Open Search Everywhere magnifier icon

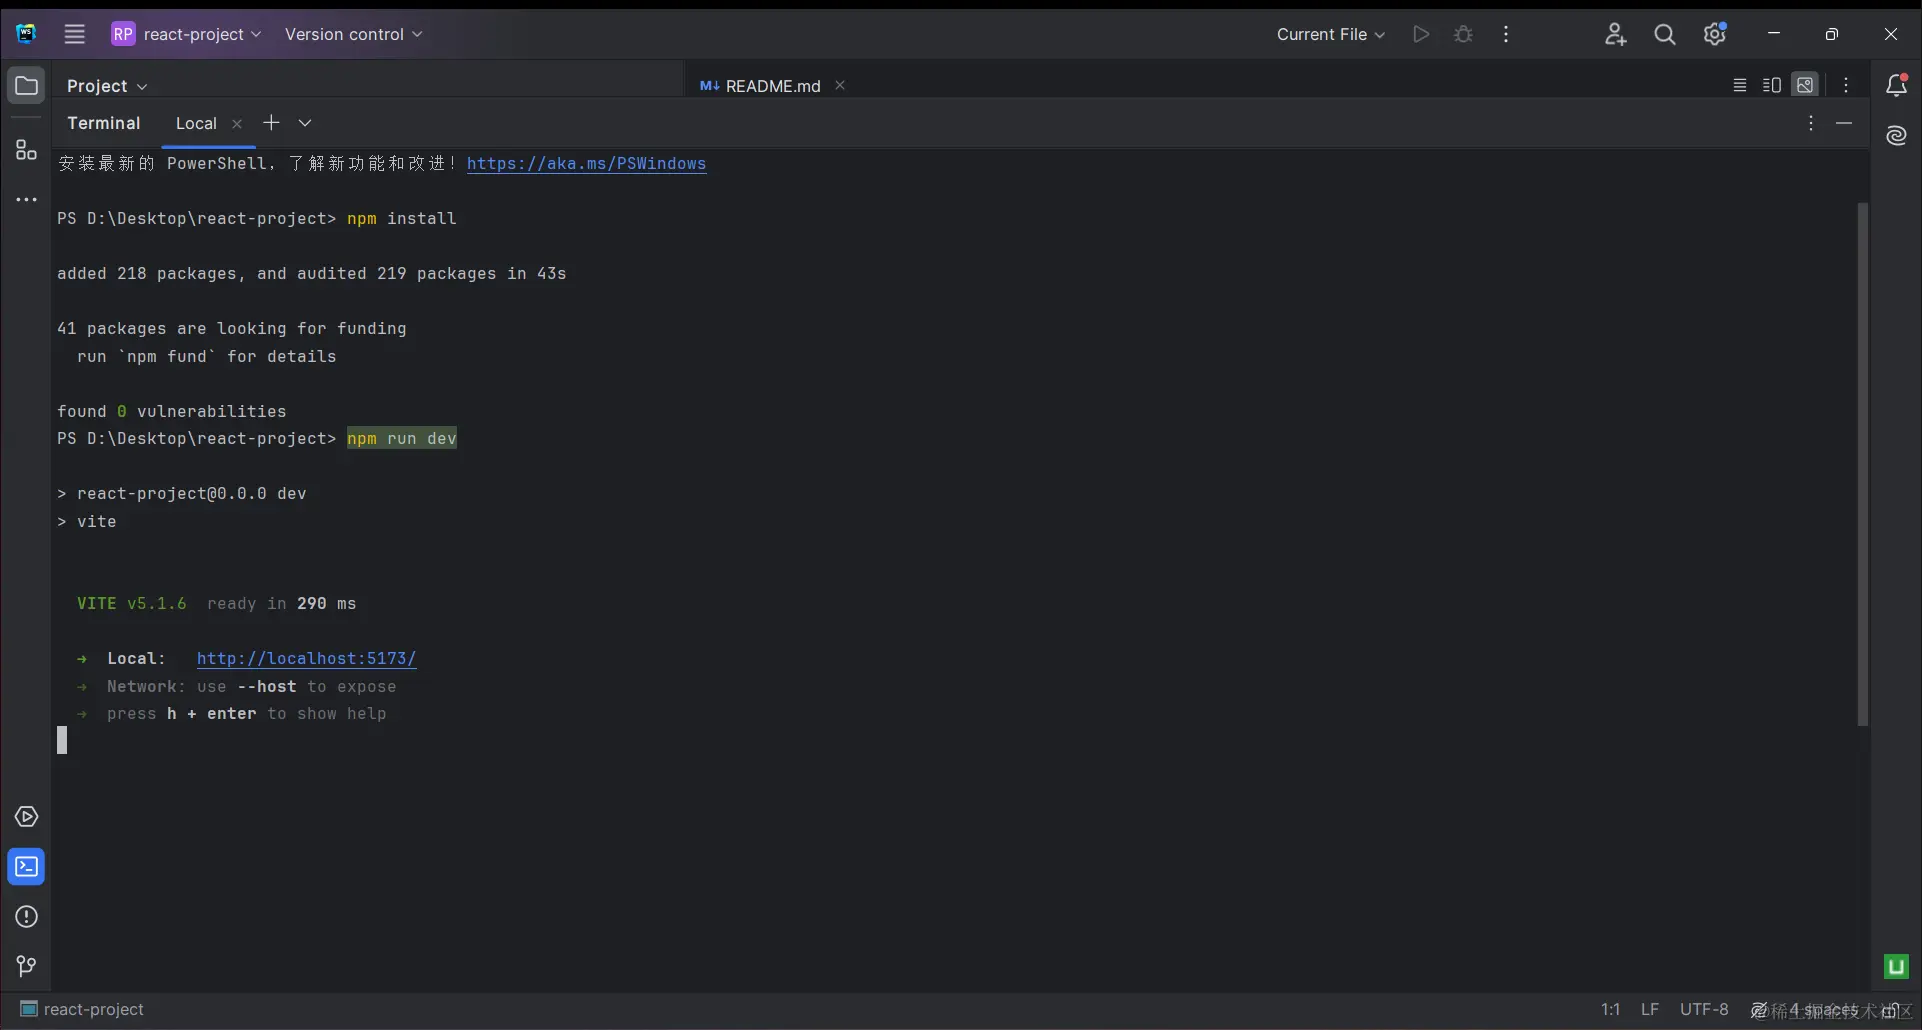[1665, 34]
